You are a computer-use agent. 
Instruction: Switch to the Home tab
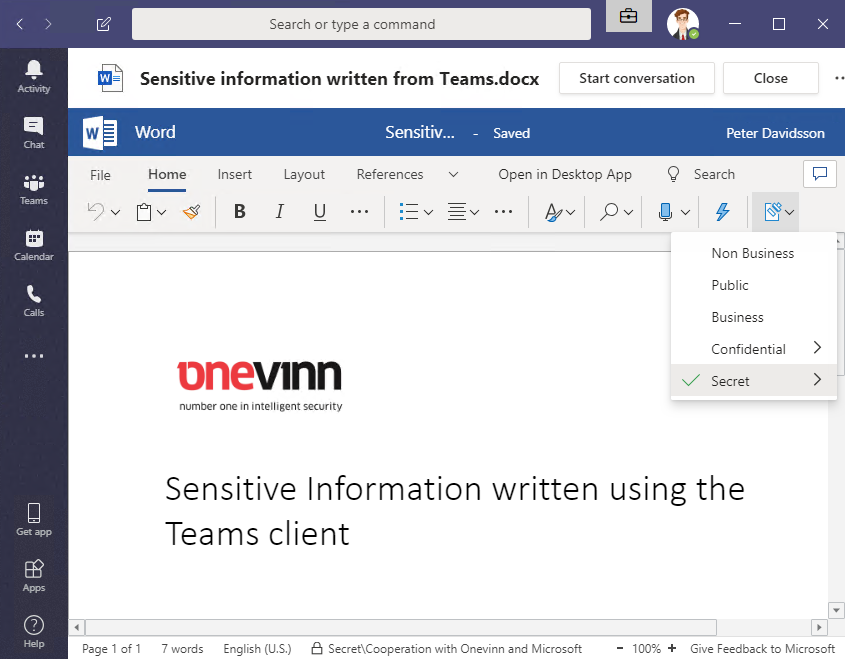point(167,175)
